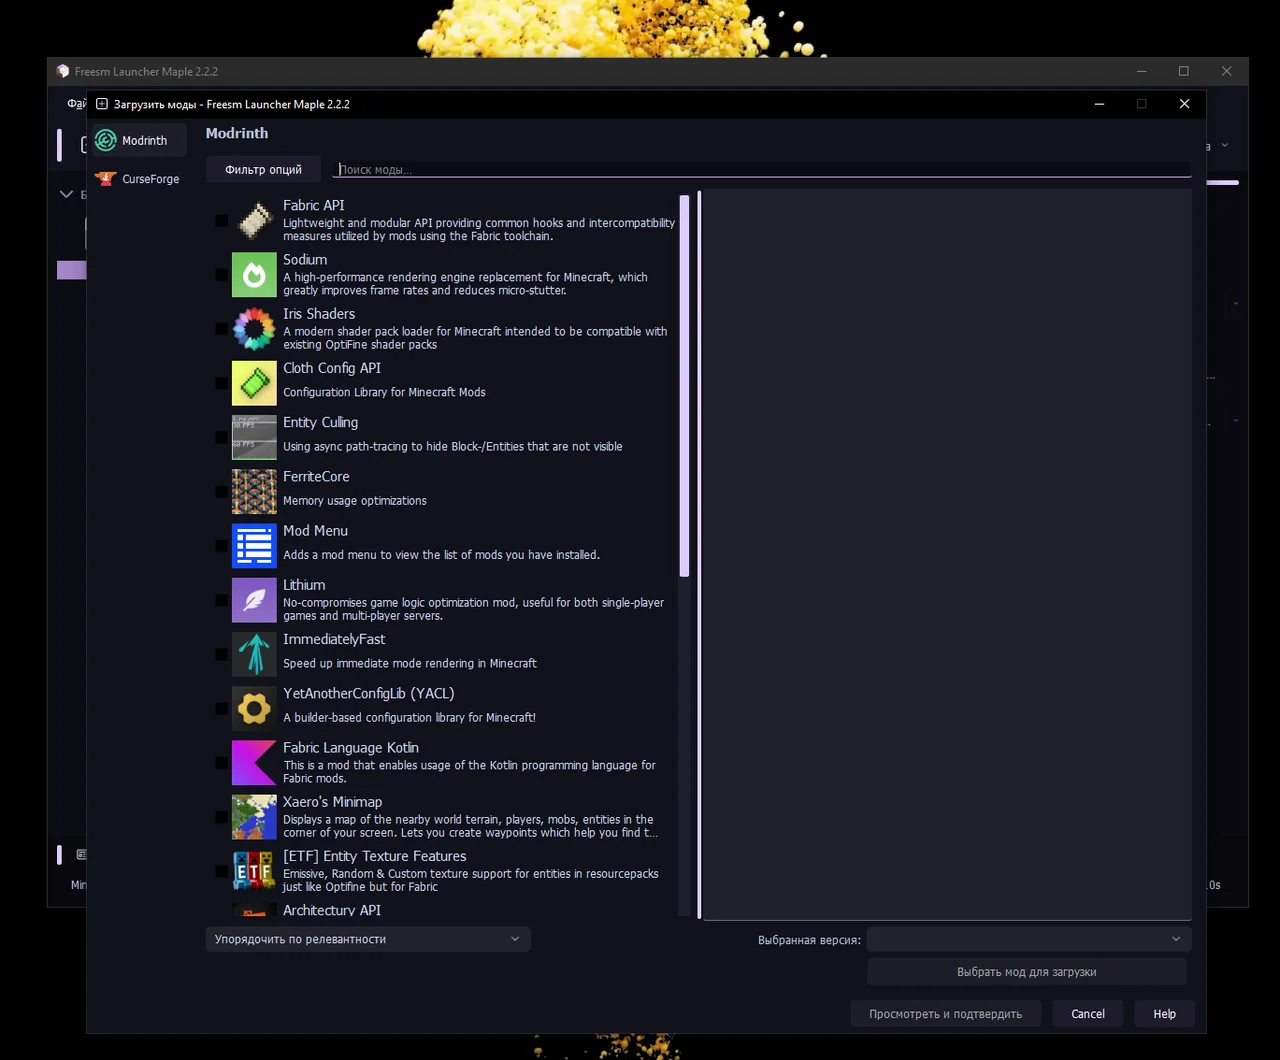Tick the Sodium checkbox

(221, 275)
